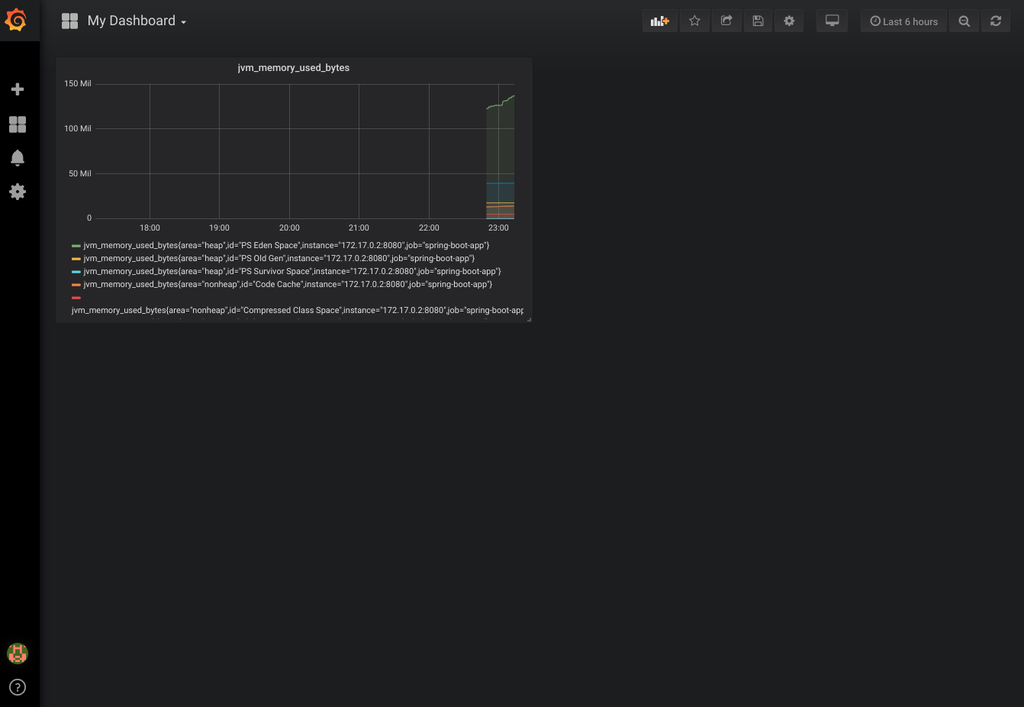Open the Dashboards icon in sidebar
The image size is (1024, 707).
click(18, 124)
